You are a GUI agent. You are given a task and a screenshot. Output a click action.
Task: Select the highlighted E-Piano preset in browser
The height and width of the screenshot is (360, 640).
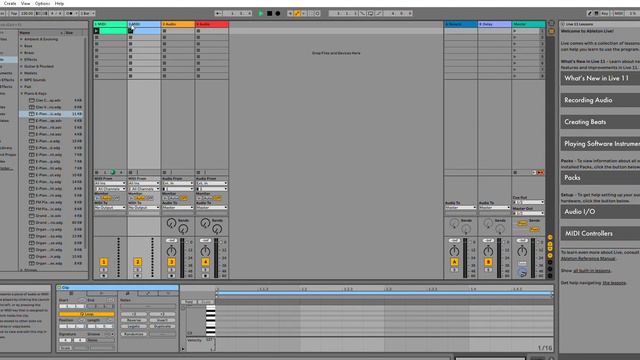tap(51, 114)
